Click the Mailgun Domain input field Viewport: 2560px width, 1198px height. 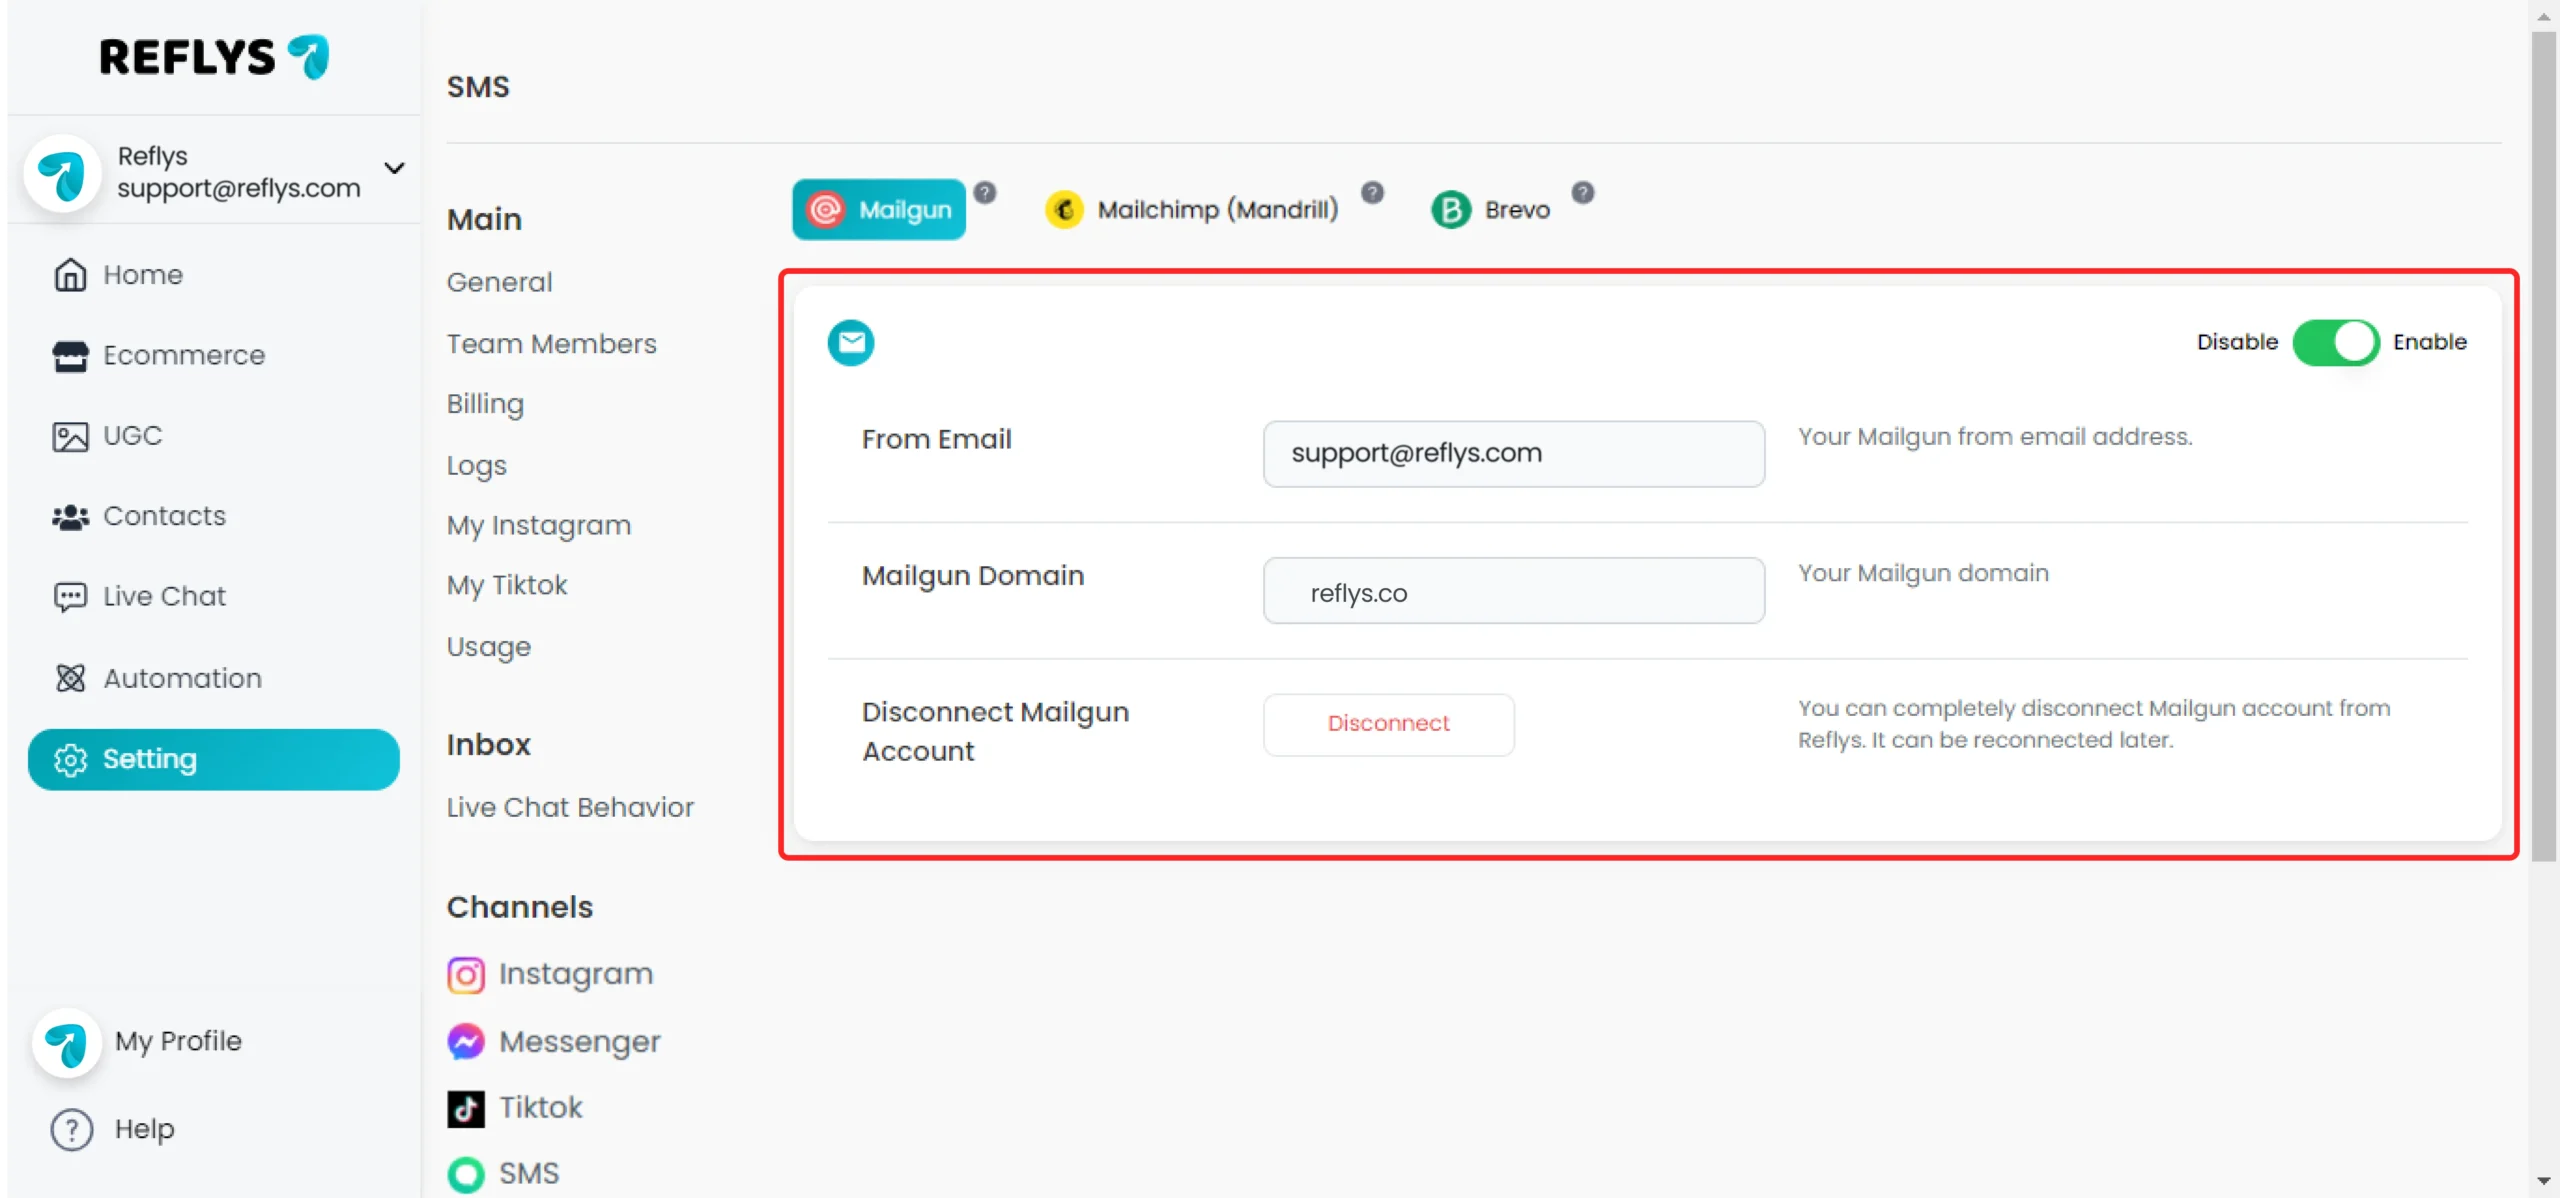[1514, 591]
